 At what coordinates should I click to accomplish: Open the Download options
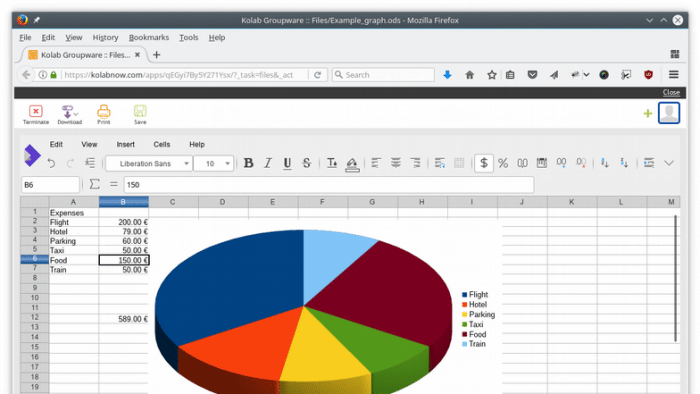pos(70,114)
